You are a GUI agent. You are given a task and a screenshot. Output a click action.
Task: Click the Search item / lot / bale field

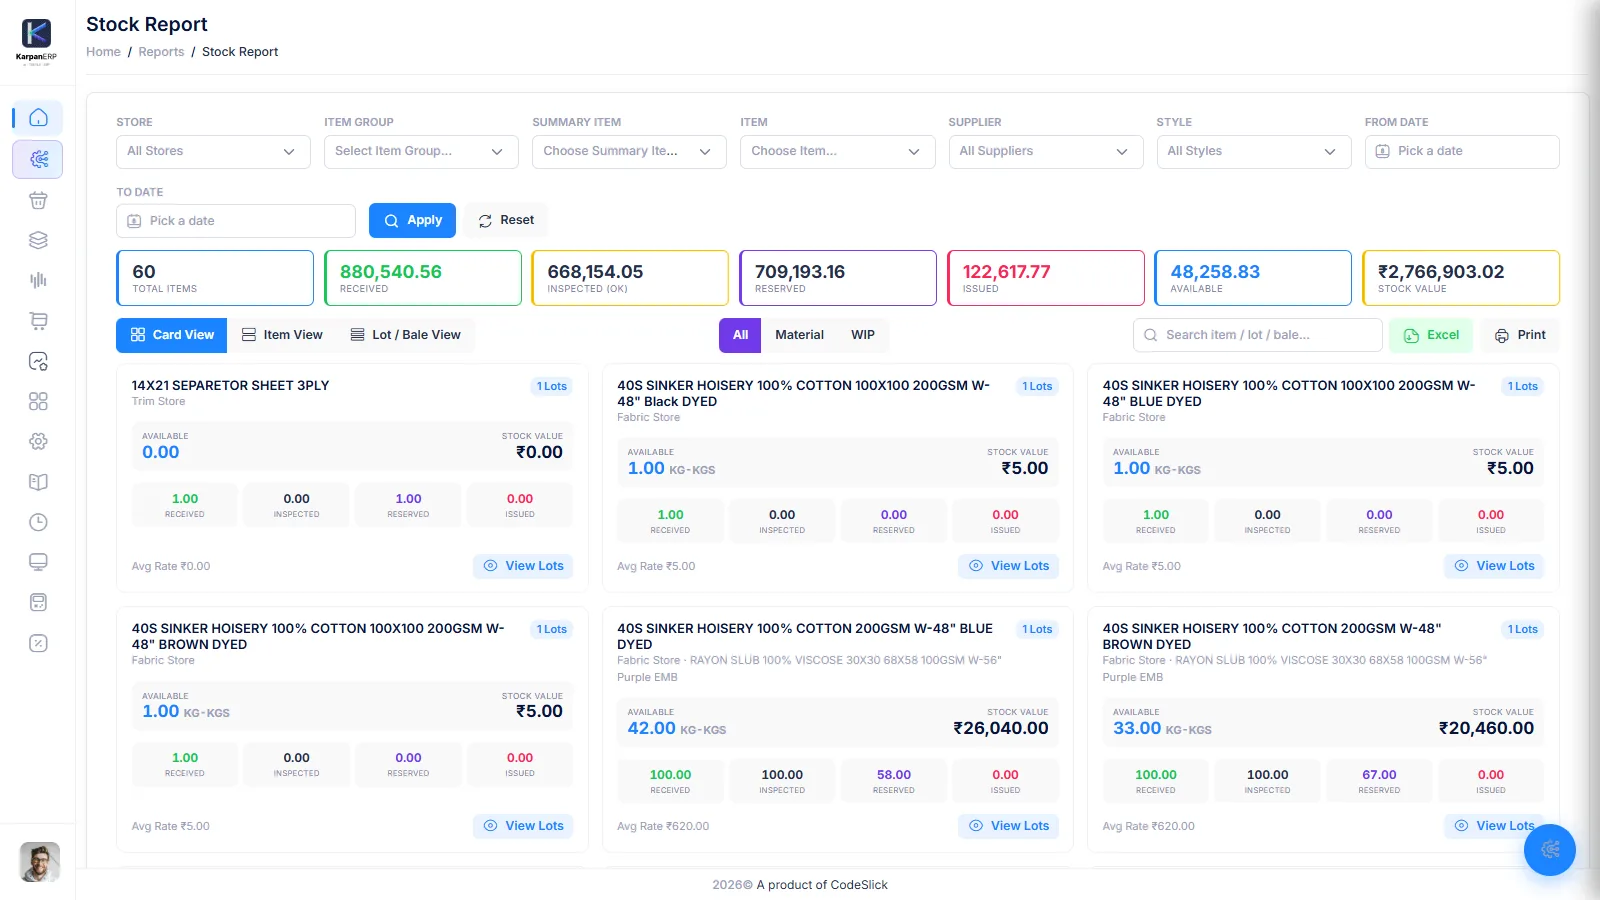1257,335
